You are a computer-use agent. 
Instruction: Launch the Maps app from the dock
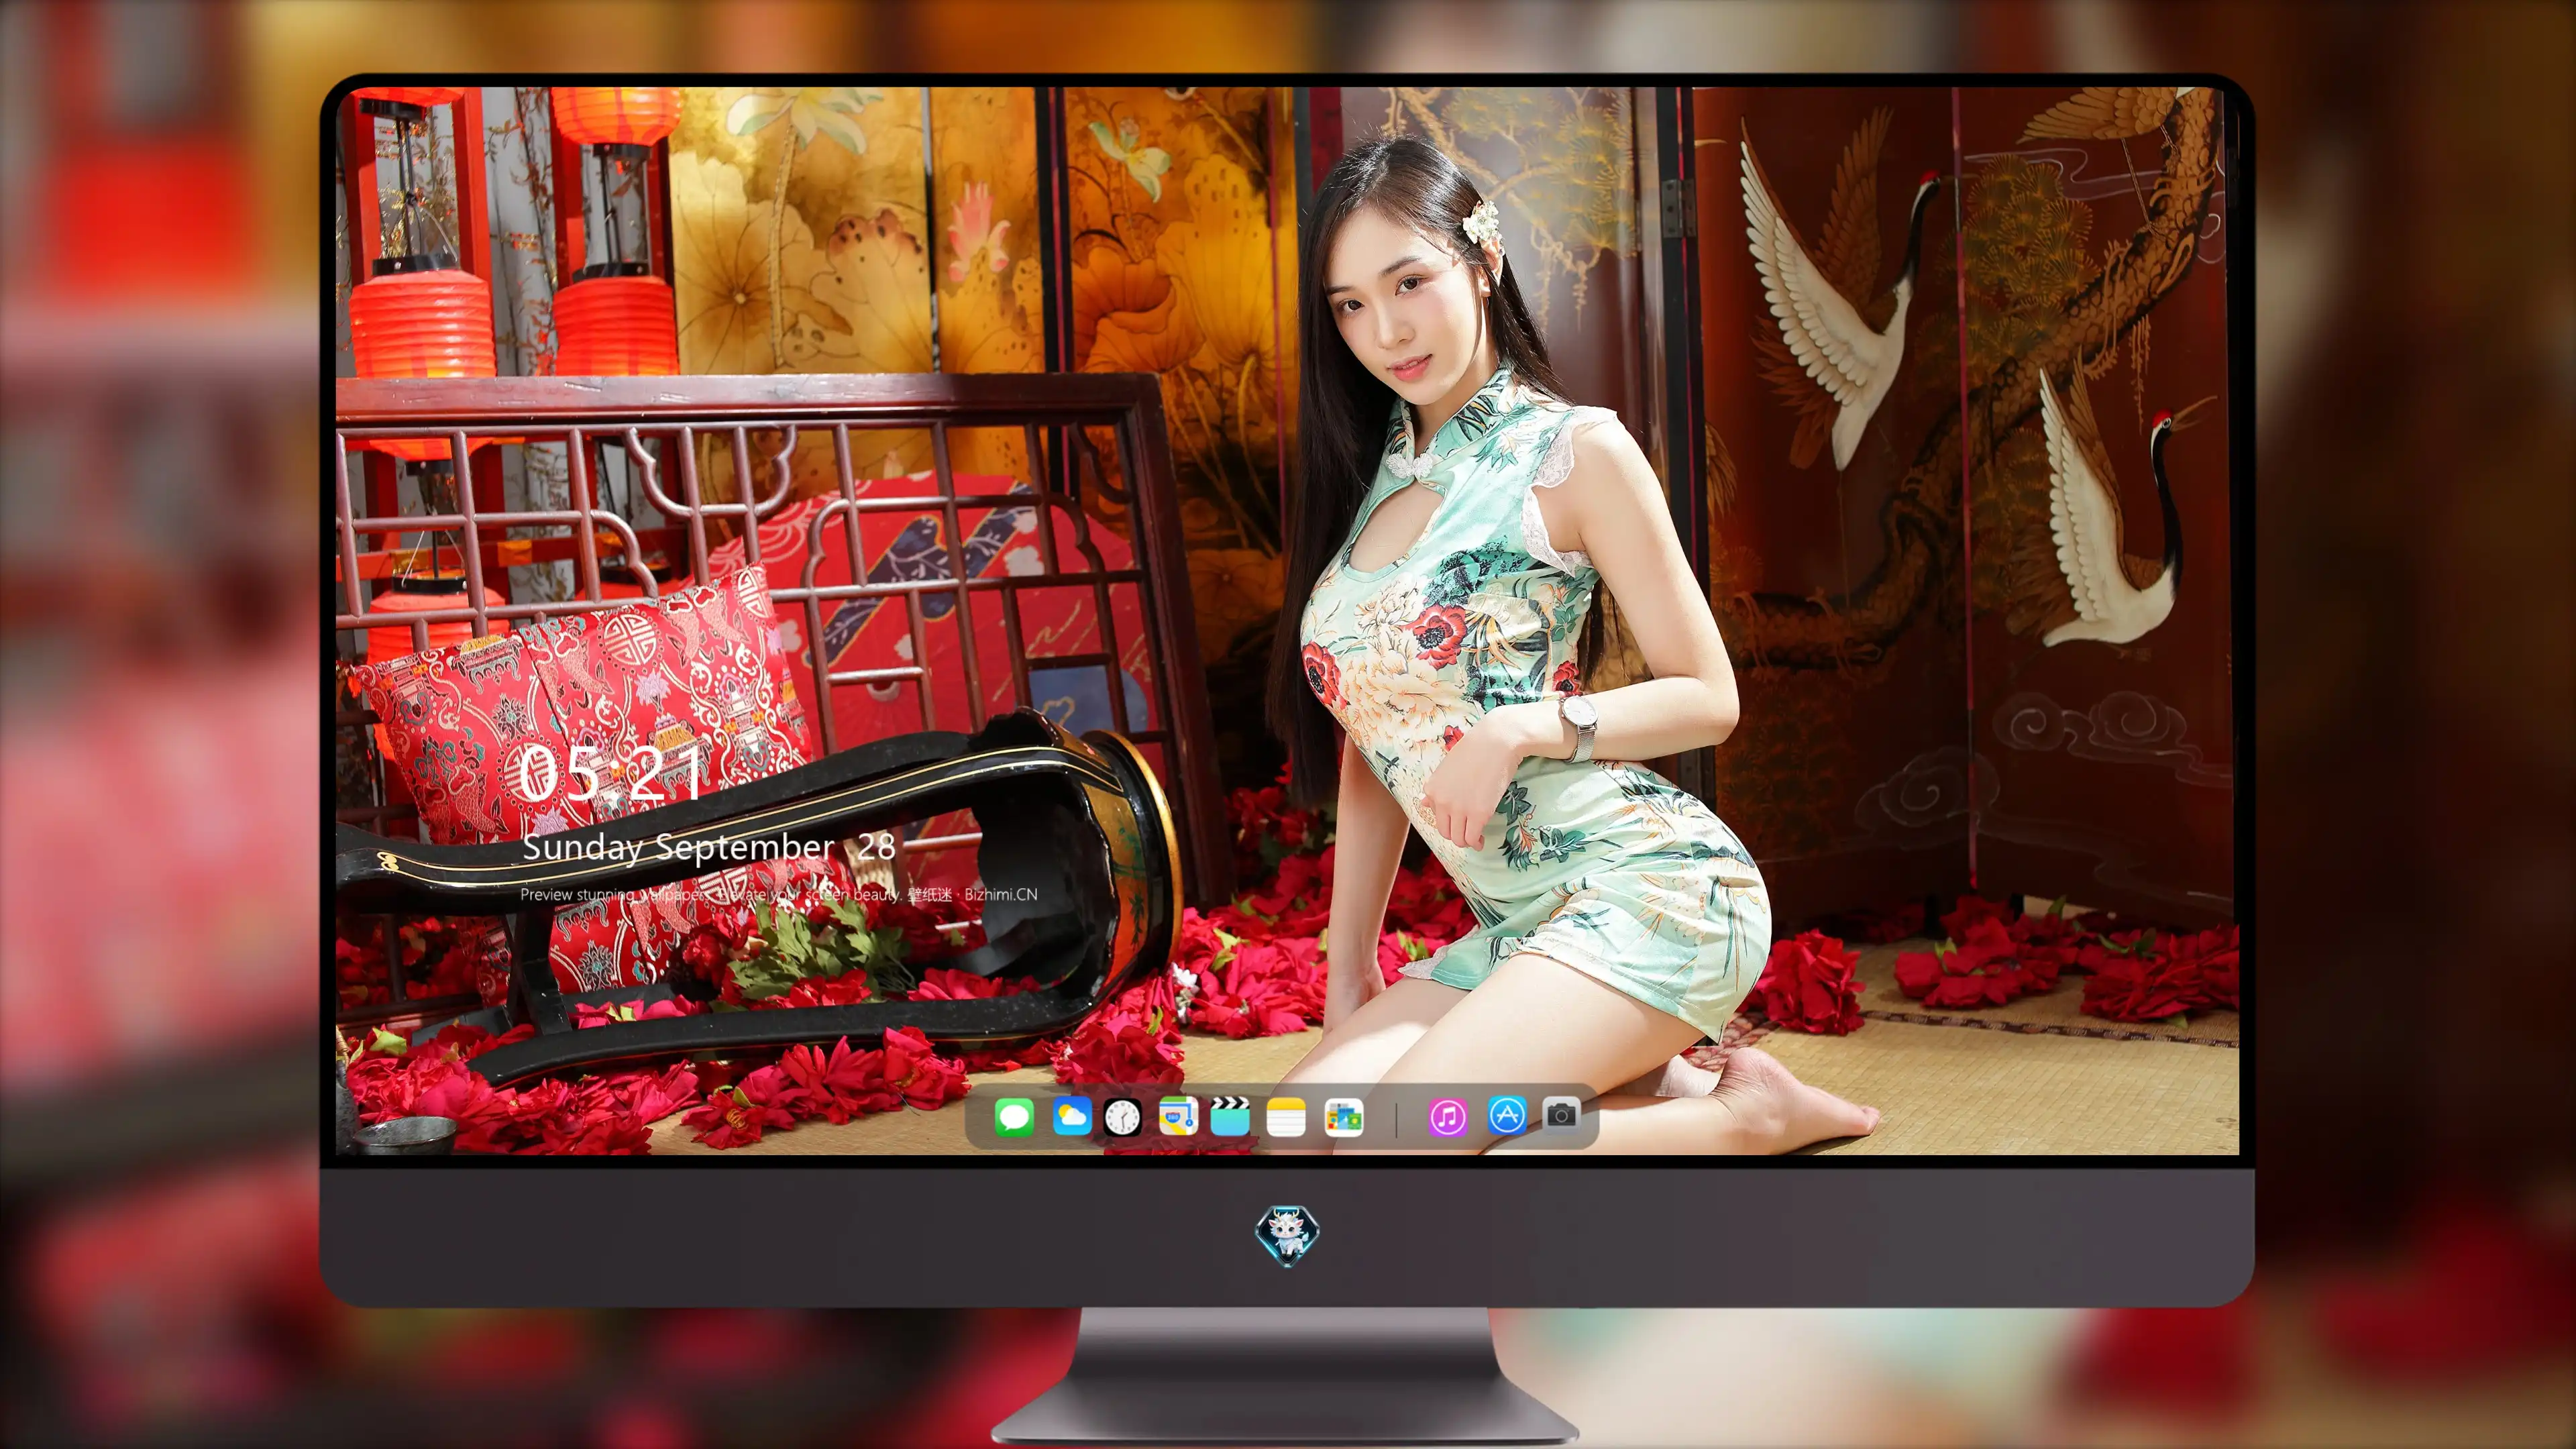pos(1178,1116)
